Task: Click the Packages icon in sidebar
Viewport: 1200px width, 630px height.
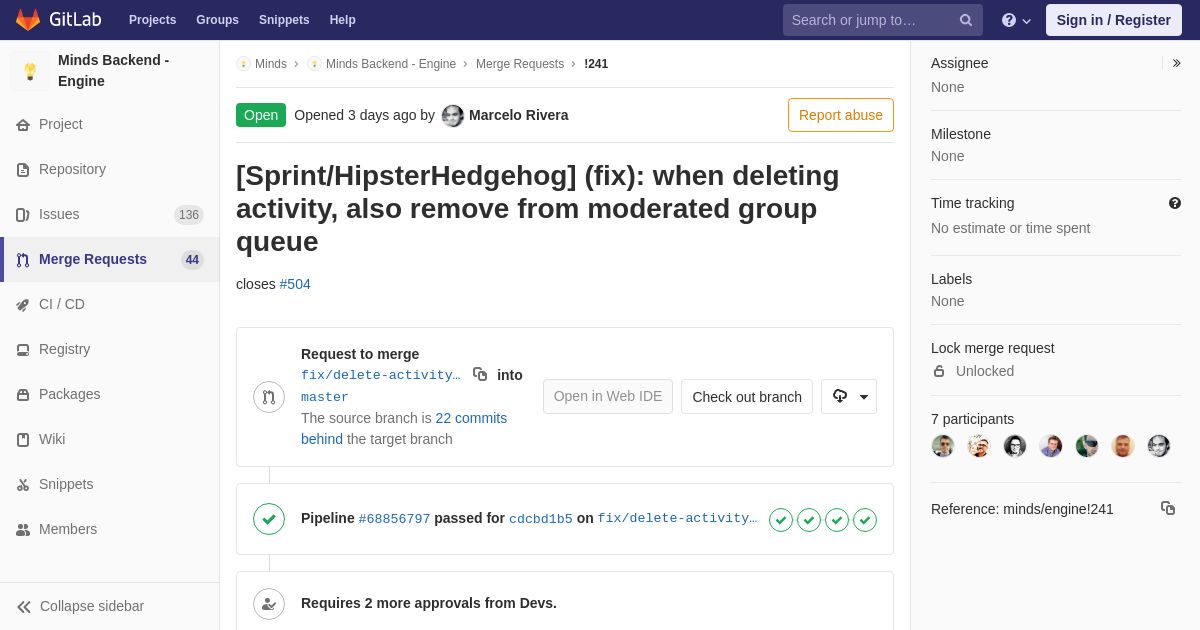Action: (x=23, y=395)
